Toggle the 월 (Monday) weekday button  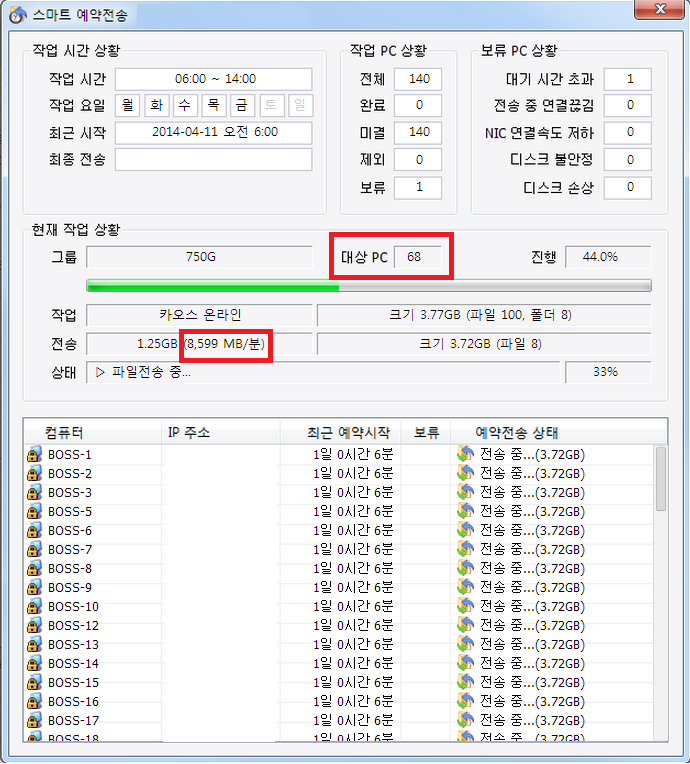click(128, 105)
